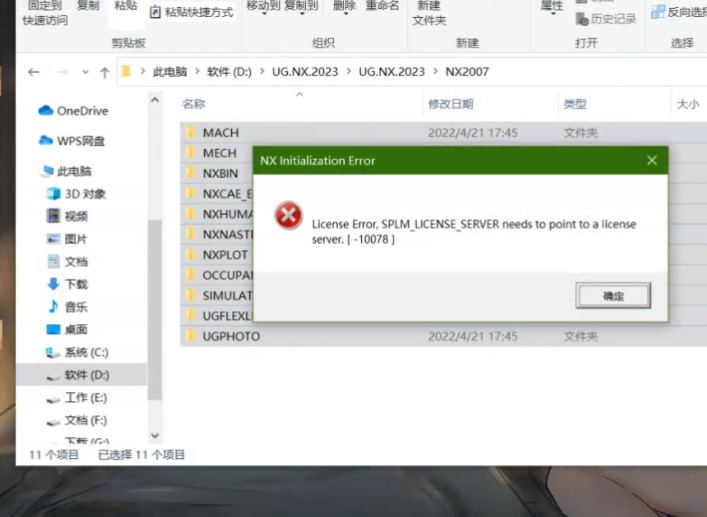707x517 pixels.
Task: Select first UG.NX.2023 breadcrumb segment
Action: 305,72
